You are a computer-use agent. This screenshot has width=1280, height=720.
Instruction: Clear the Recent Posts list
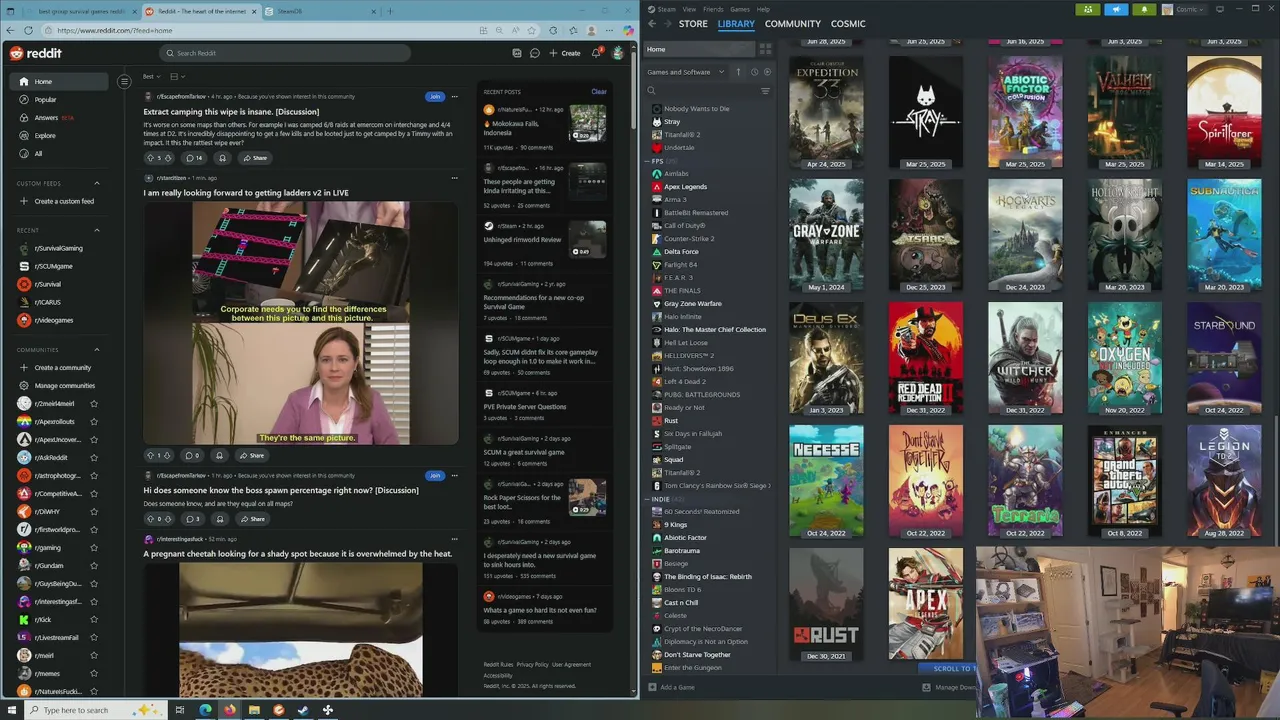click(x=598, y=91)
